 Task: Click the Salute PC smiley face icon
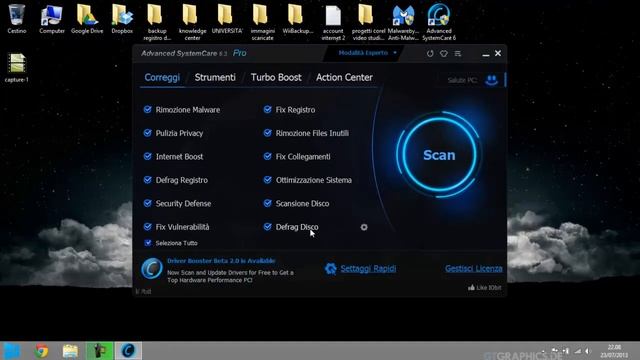tap(491, 80)
